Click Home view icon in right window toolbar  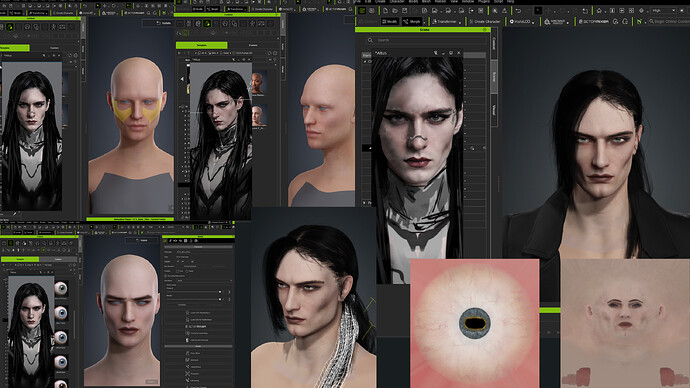pos(599,11)
